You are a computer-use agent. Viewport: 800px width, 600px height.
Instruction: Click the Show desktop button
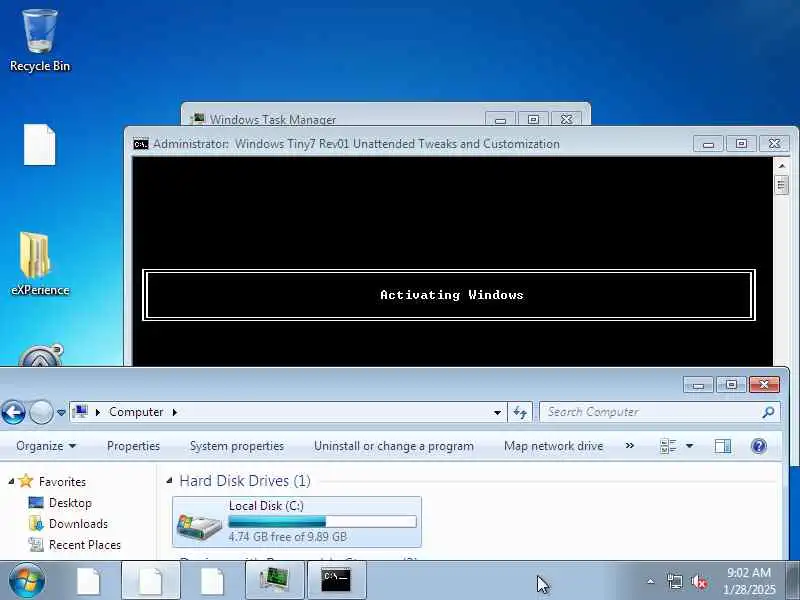point(794,581)
